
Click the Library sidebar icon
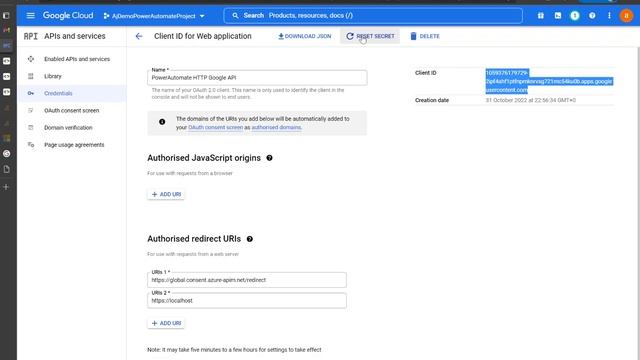[x=31, y=76]
